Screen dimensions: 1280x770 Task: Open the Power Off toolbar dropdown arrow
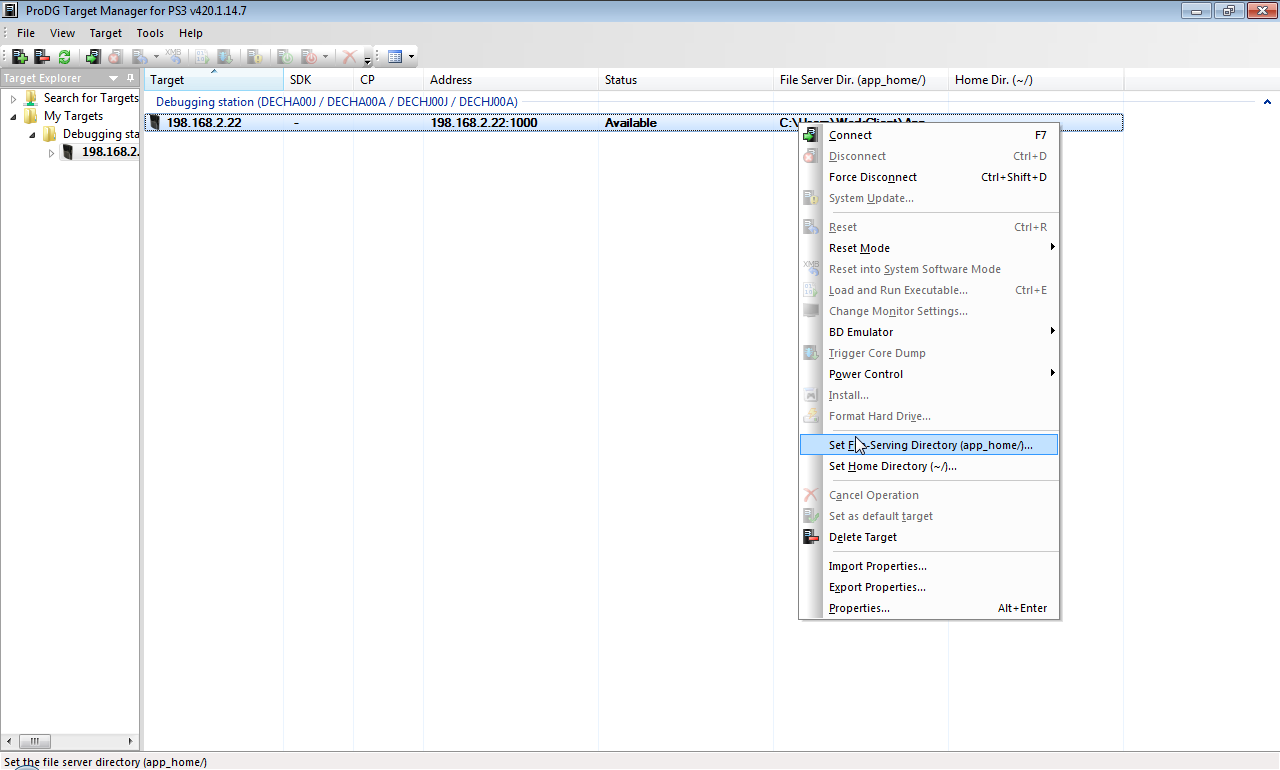(x=325, y=57)
